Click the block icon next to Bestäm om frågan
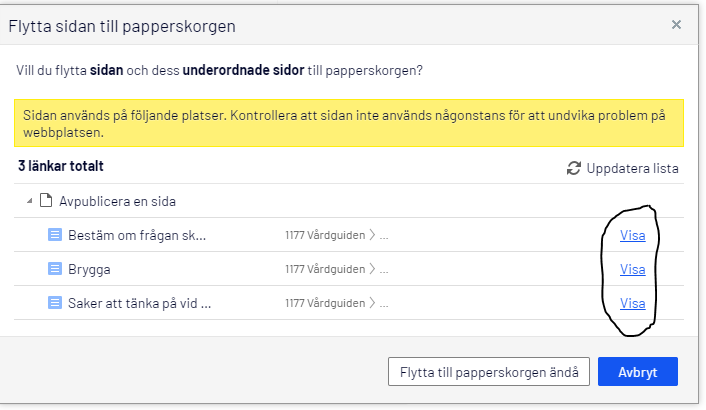Screen dimensions: 706x410 (56, 236)
